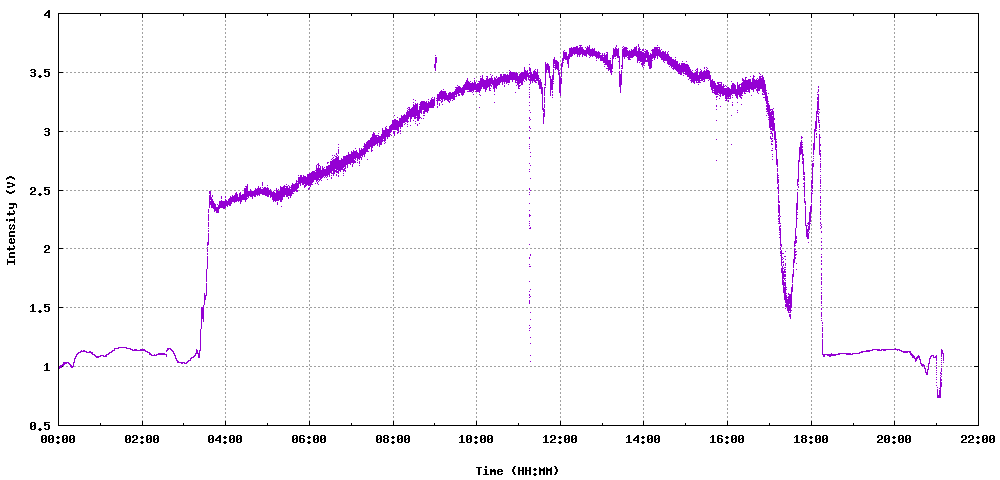Image resolution: width=1000 pixels, height=480 pixels.
Task: Click the x-axis tick label "16:00"
Action: point(727,439)
